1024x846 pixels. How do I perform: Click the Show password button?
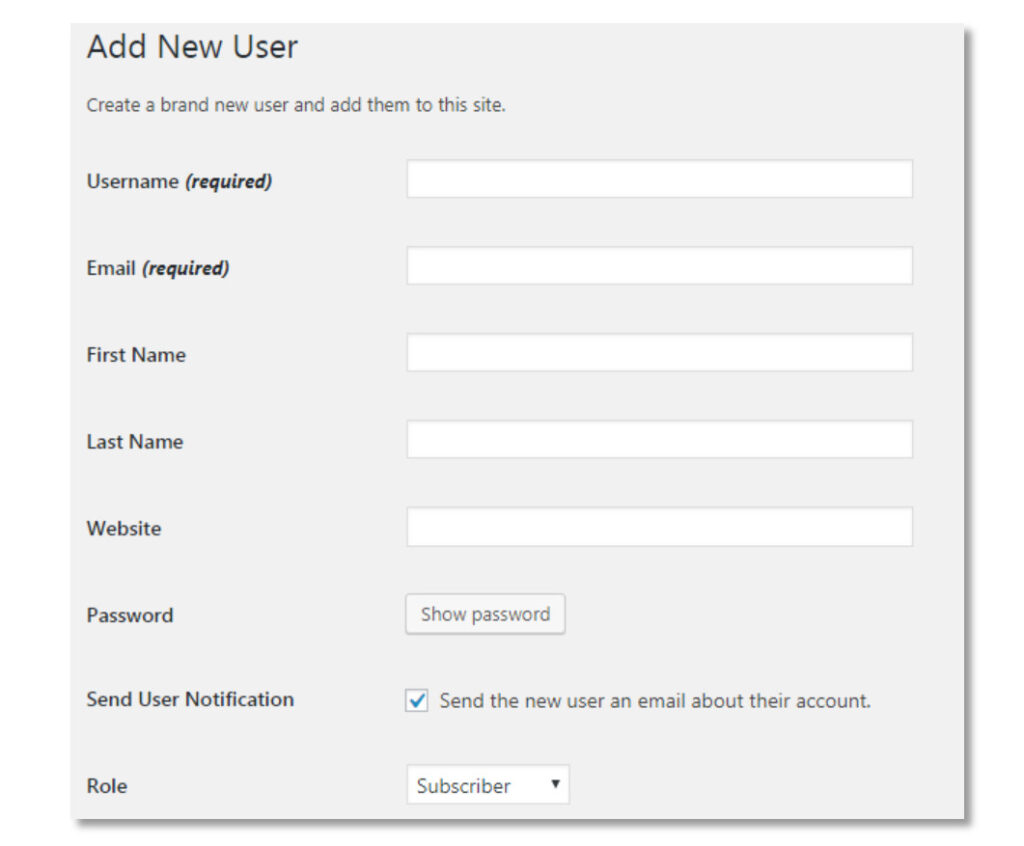(485, 614)
